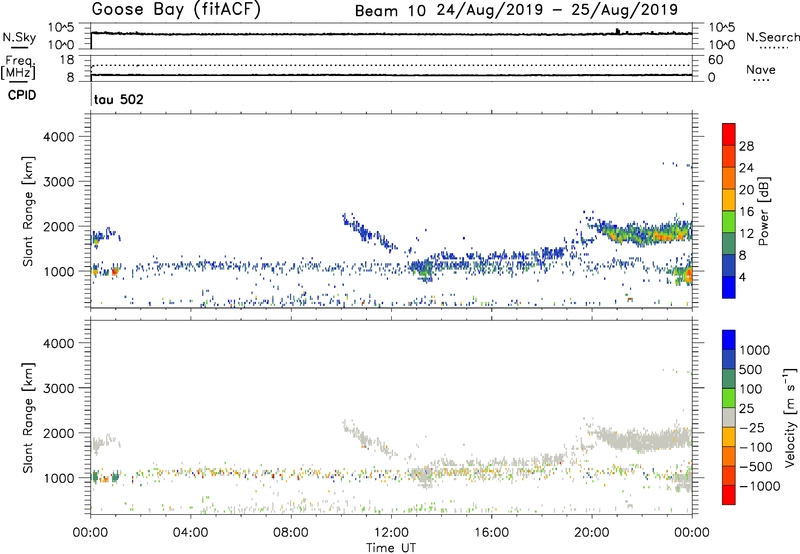Select the date range 24/Aug/2019 – 25/Aug/2019

[557, 10]
